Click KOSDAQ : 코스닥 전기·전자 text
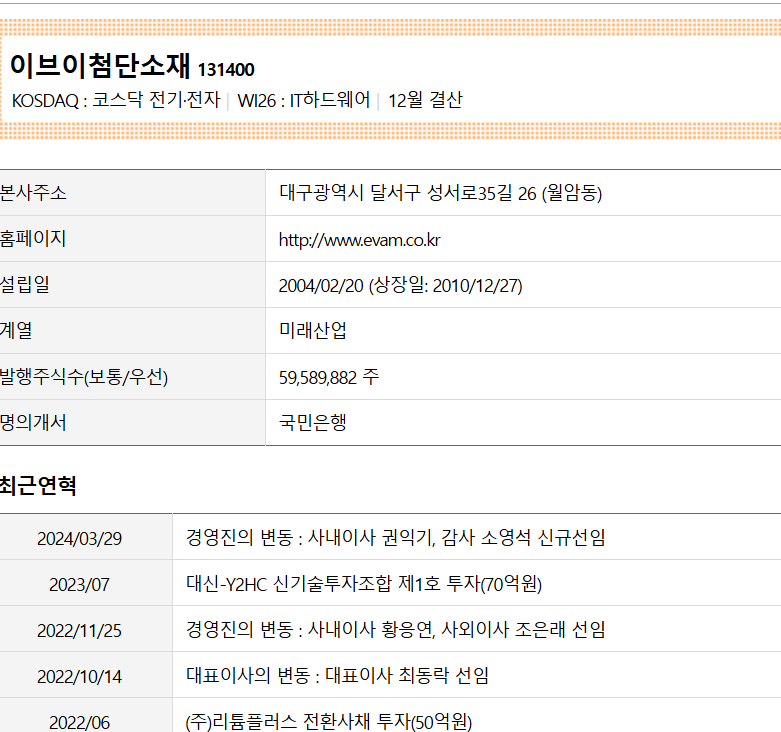Screen dimensions: 781x732 116,100
